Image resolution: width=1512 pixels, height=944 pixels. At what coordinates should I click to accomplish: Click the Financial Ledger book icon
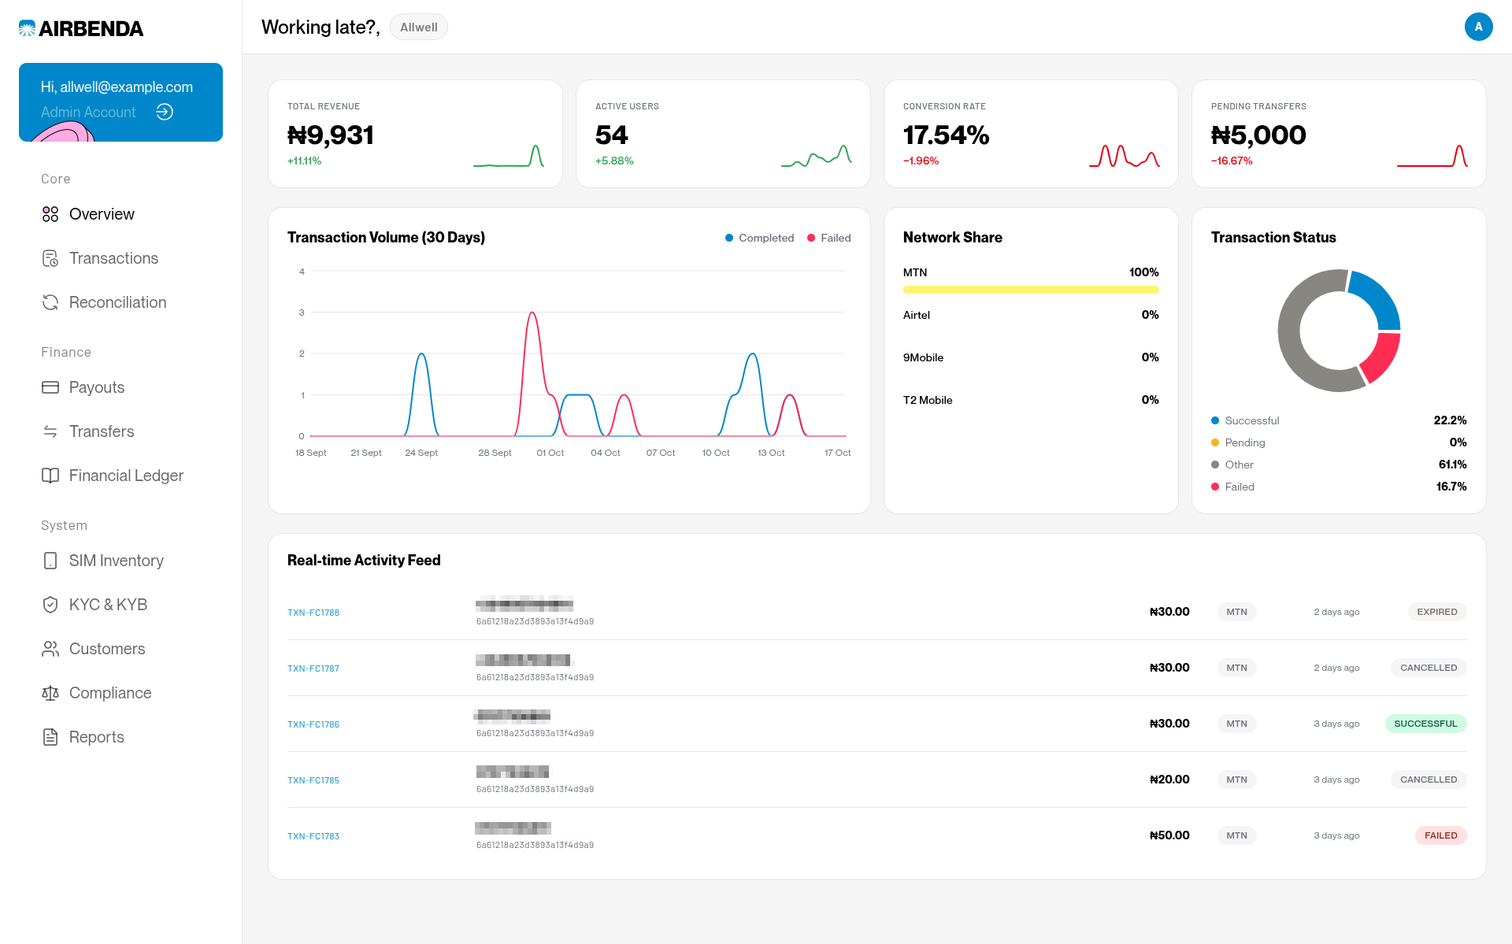[50, 475]
